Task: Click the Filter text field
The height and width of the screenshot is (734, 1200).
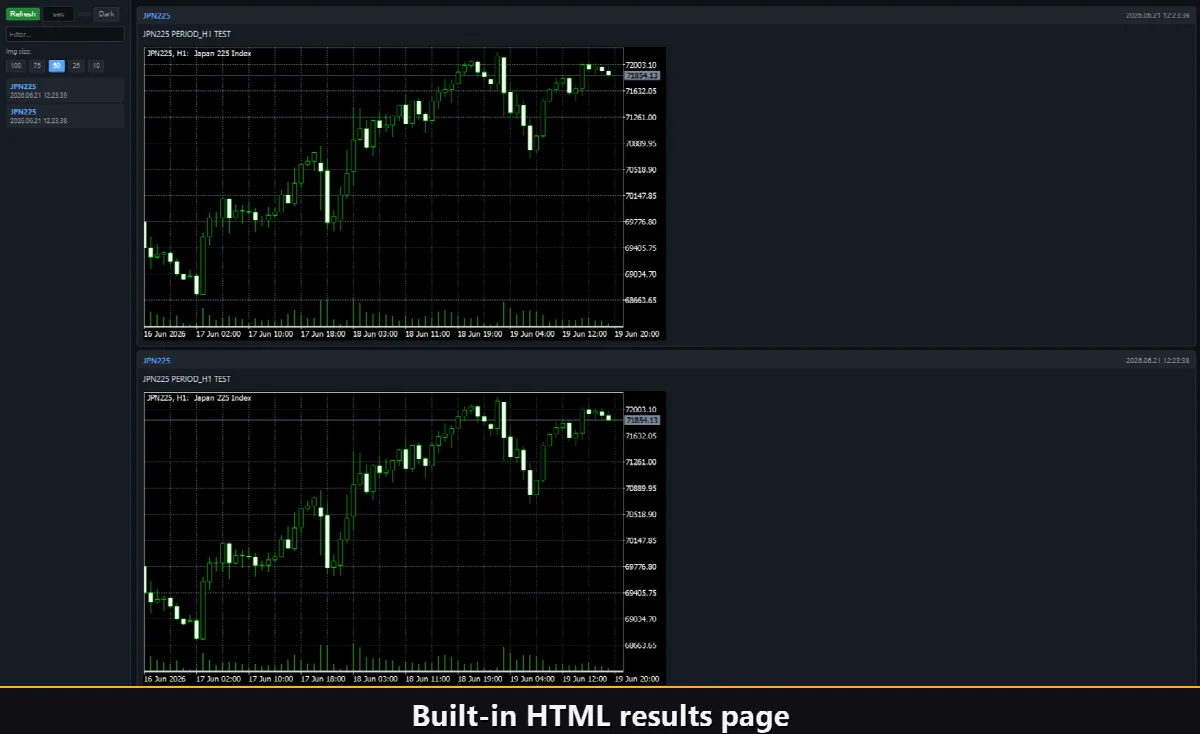Action: tap(65, 34)
